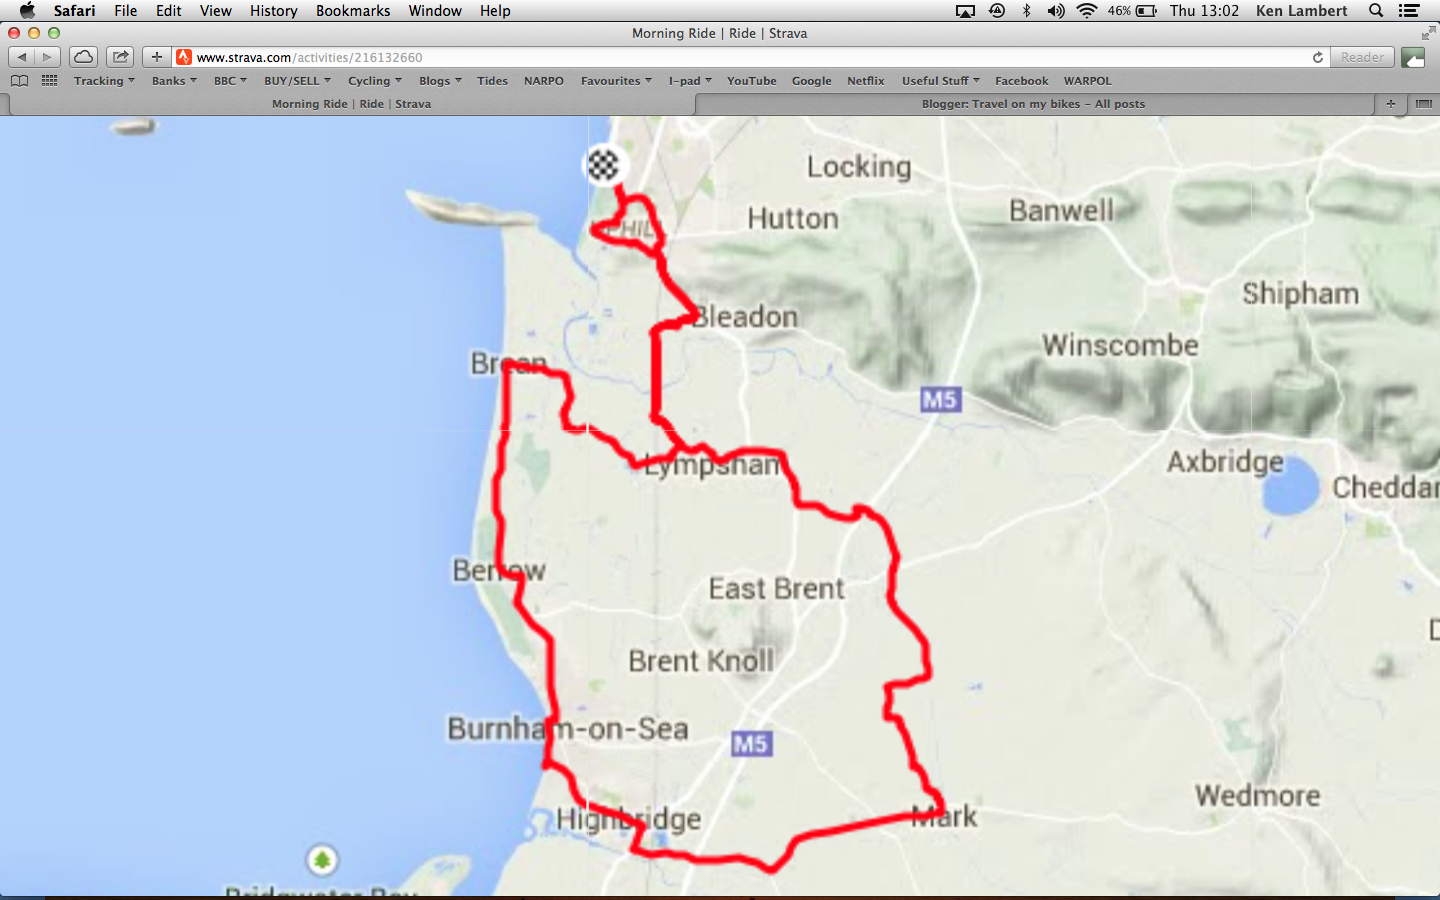
Task: Reload the page with the refresh icon
Action: click(1317, 57)
